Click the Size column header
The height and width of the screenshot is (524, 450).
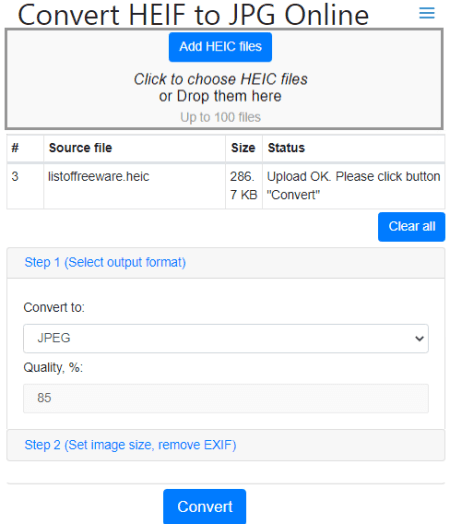[244, 148]
